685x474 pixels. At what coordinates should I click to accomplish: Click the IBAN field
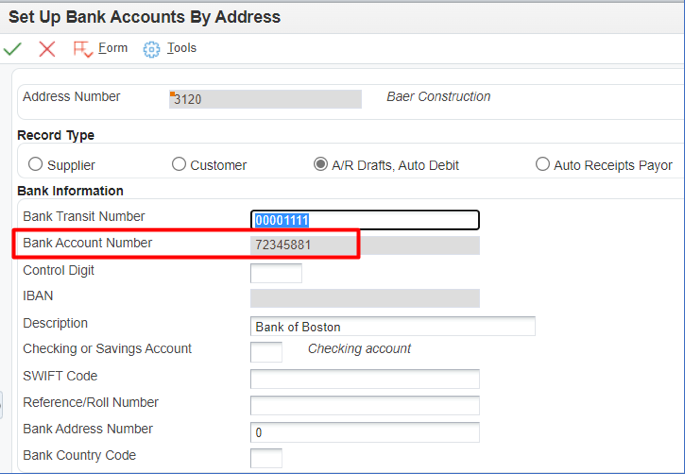365,298
